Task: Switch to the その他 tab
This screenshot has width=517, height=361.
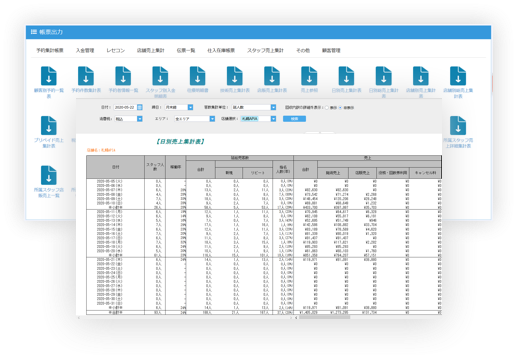Action: pos(303,50)
